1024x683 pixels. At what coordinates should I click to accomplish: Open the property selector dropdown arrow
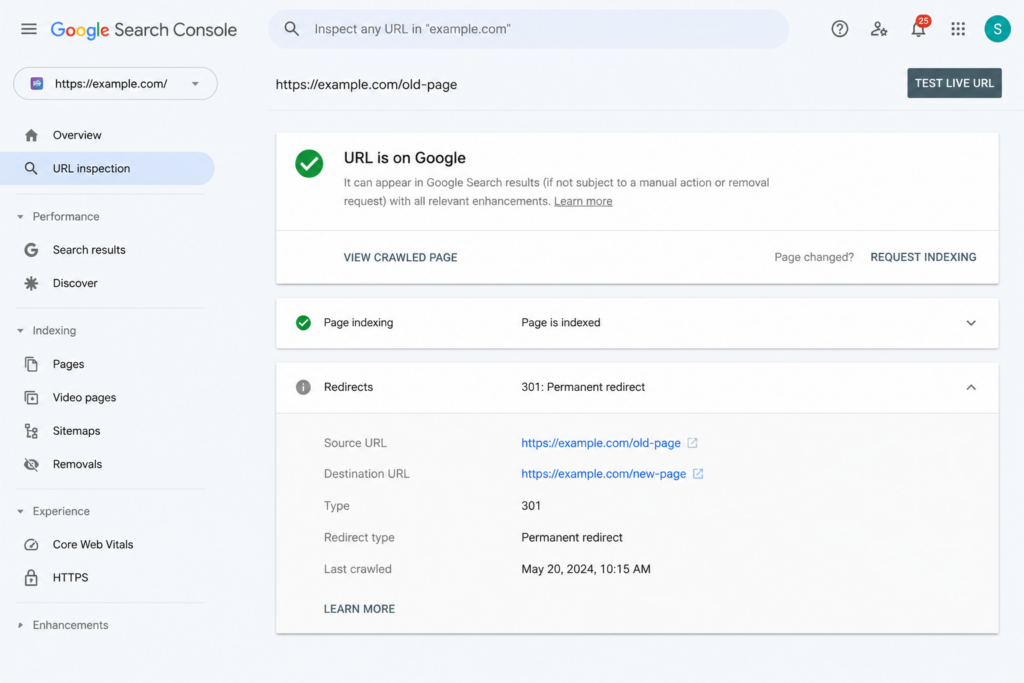195,84
